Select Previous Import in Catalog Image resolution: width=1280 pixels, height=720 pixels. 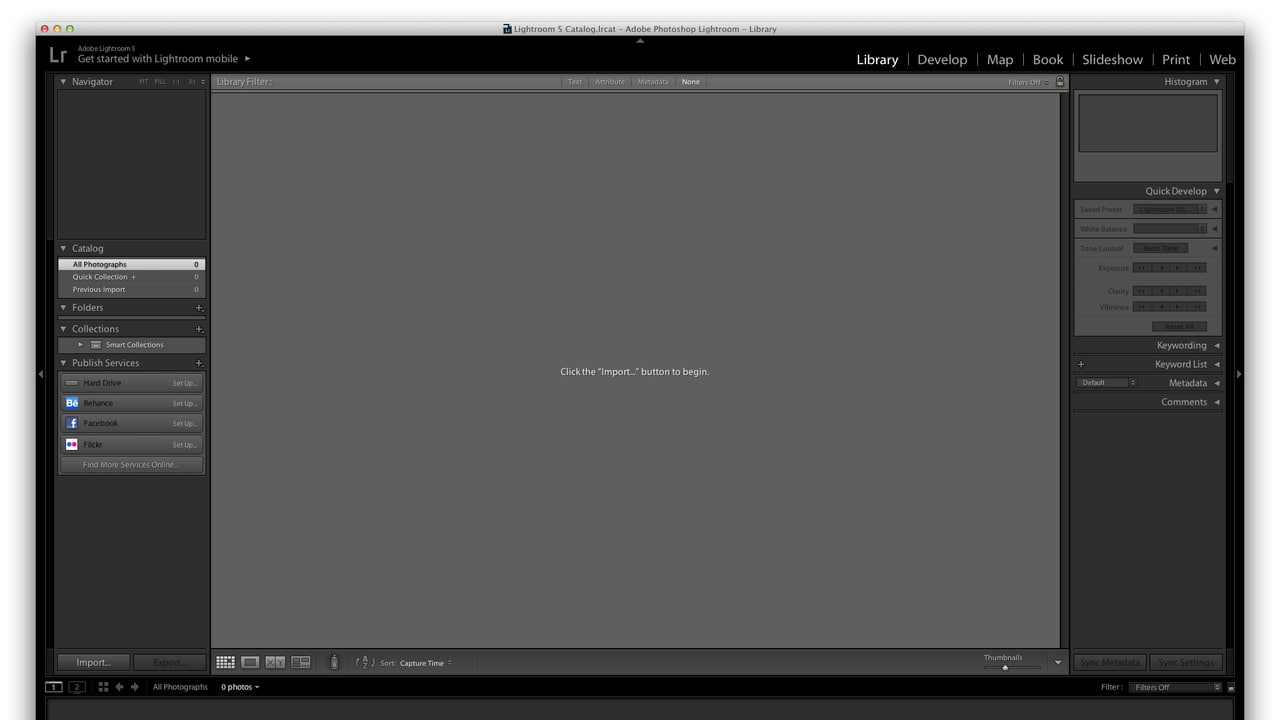pyautogui.click(x=131, y=289)
